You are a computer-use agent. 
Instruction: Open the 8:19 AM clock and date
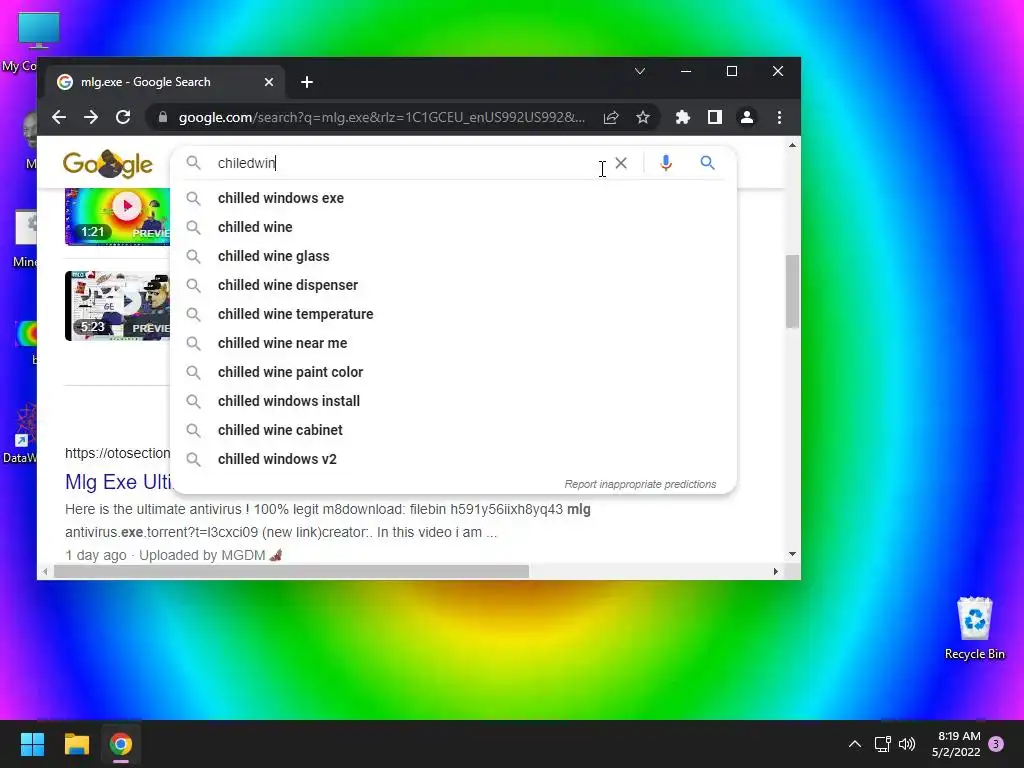click(956, 744)
